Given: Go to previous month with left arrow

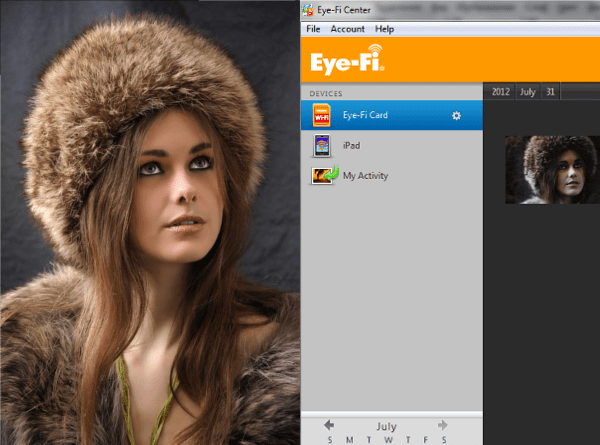Looking at the screenshot, I should [329, 425].
